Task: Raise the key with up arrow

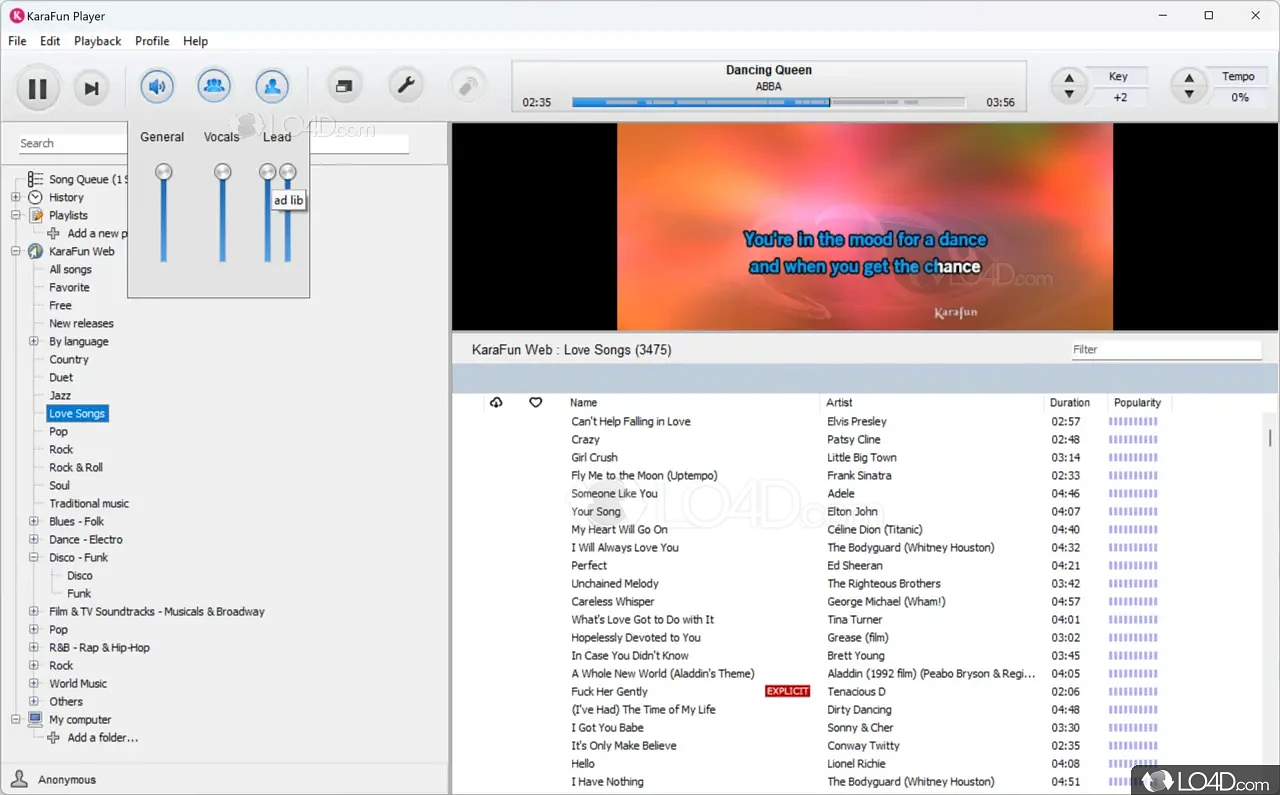Action: point(1069,78)
